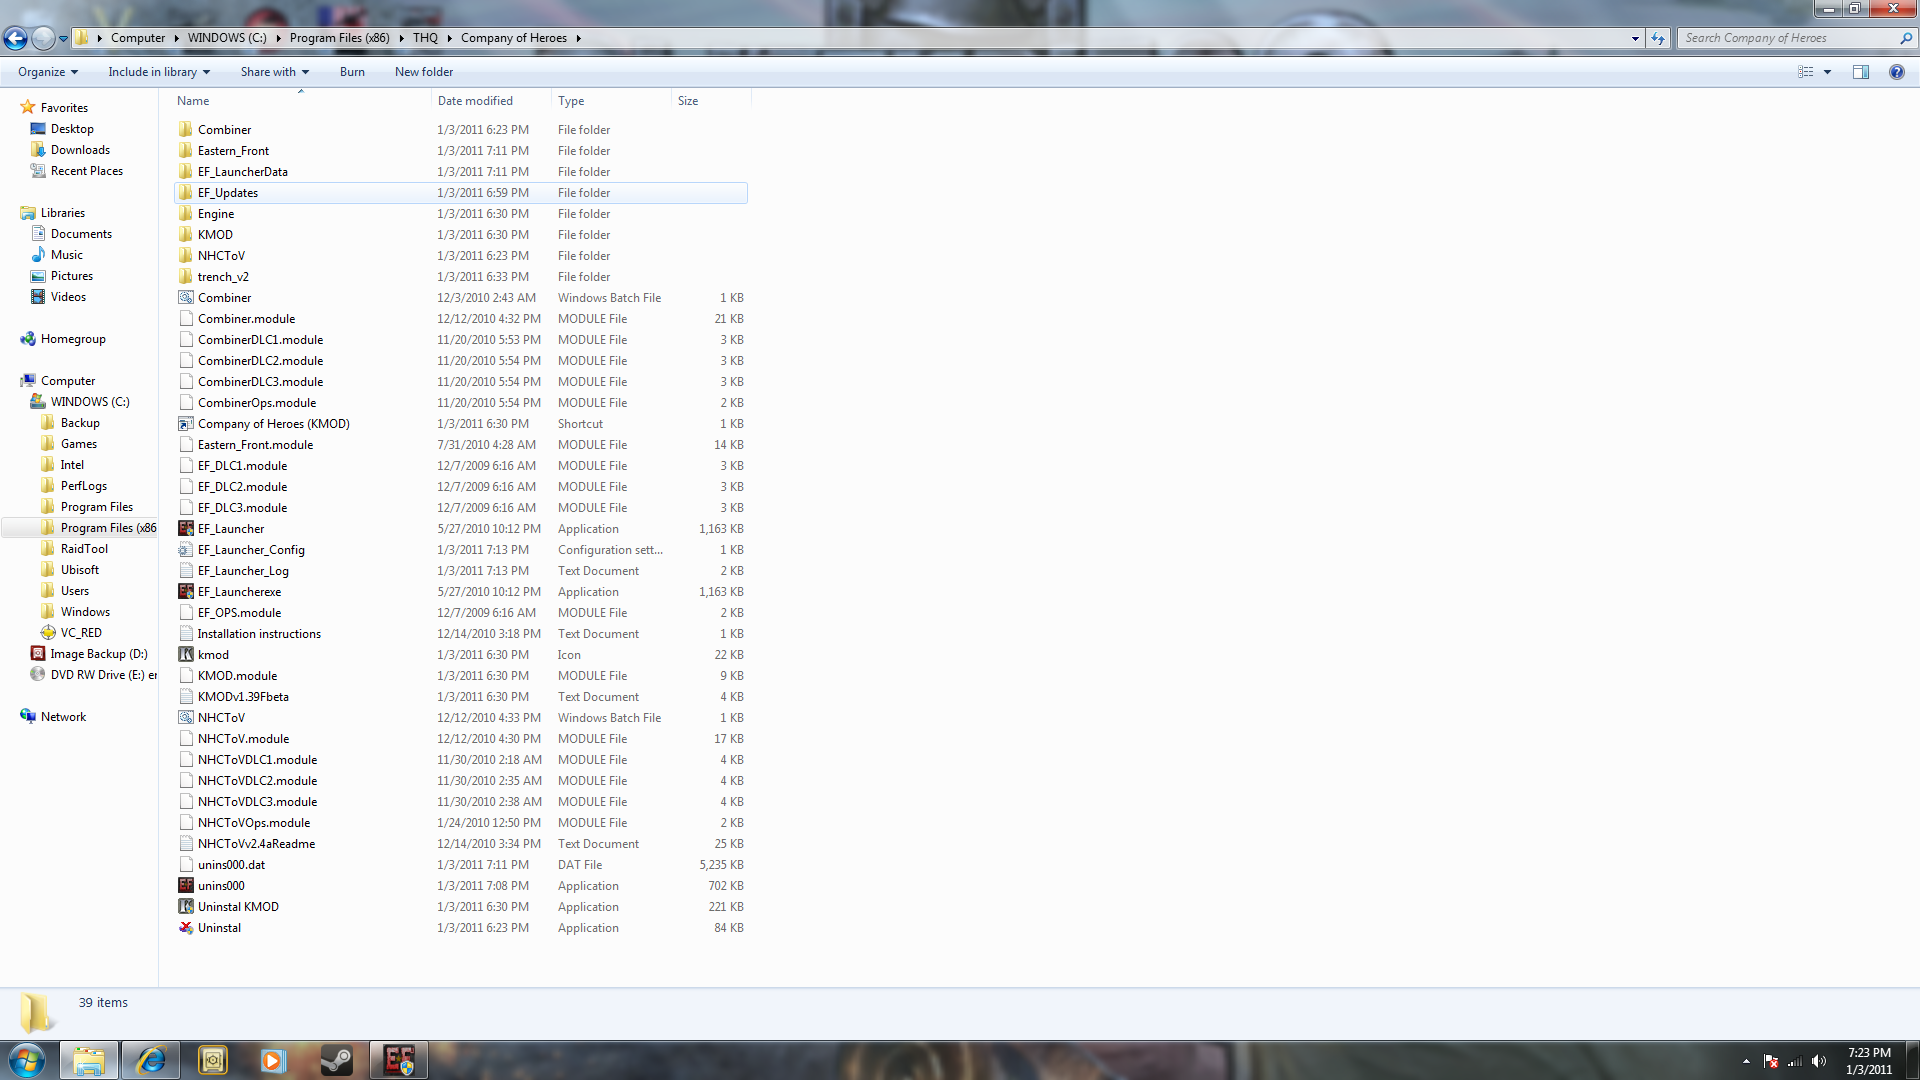The image size is (1920, 1080).
Task: Sort files by Date modified column
Action: pos(491,101)
